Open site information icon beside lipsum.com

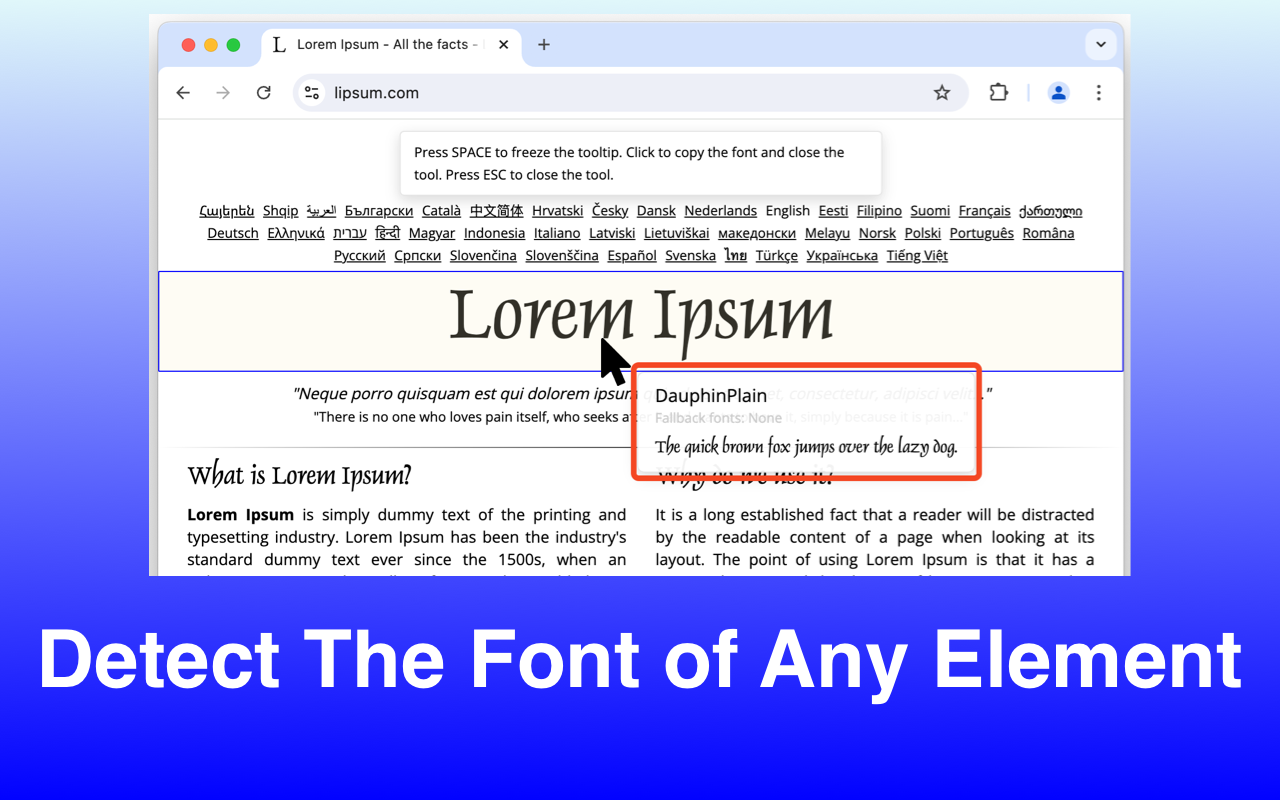tap(312, 93)
